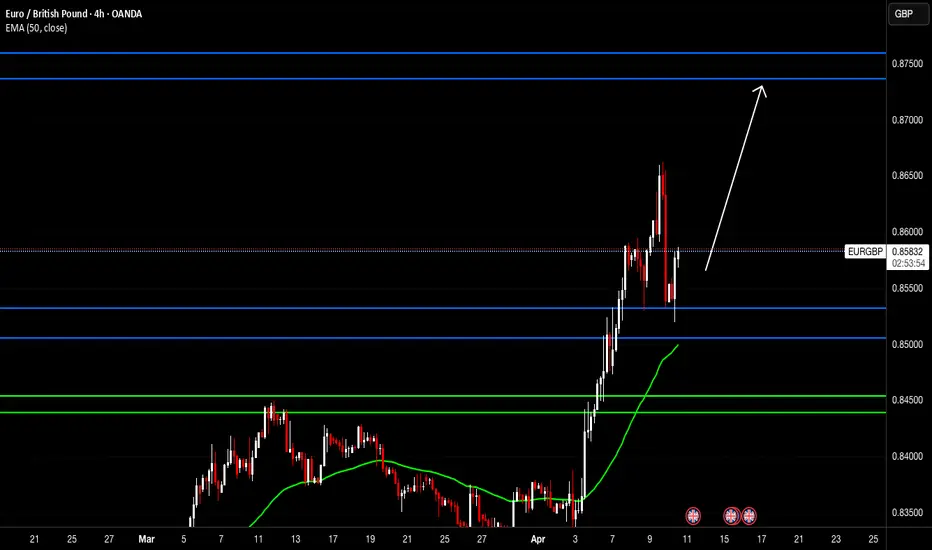The height and width of the screenshot is (550, 932).
Task: Select the blue horizontal line just above 0.85000
Action: click(443, 338)
